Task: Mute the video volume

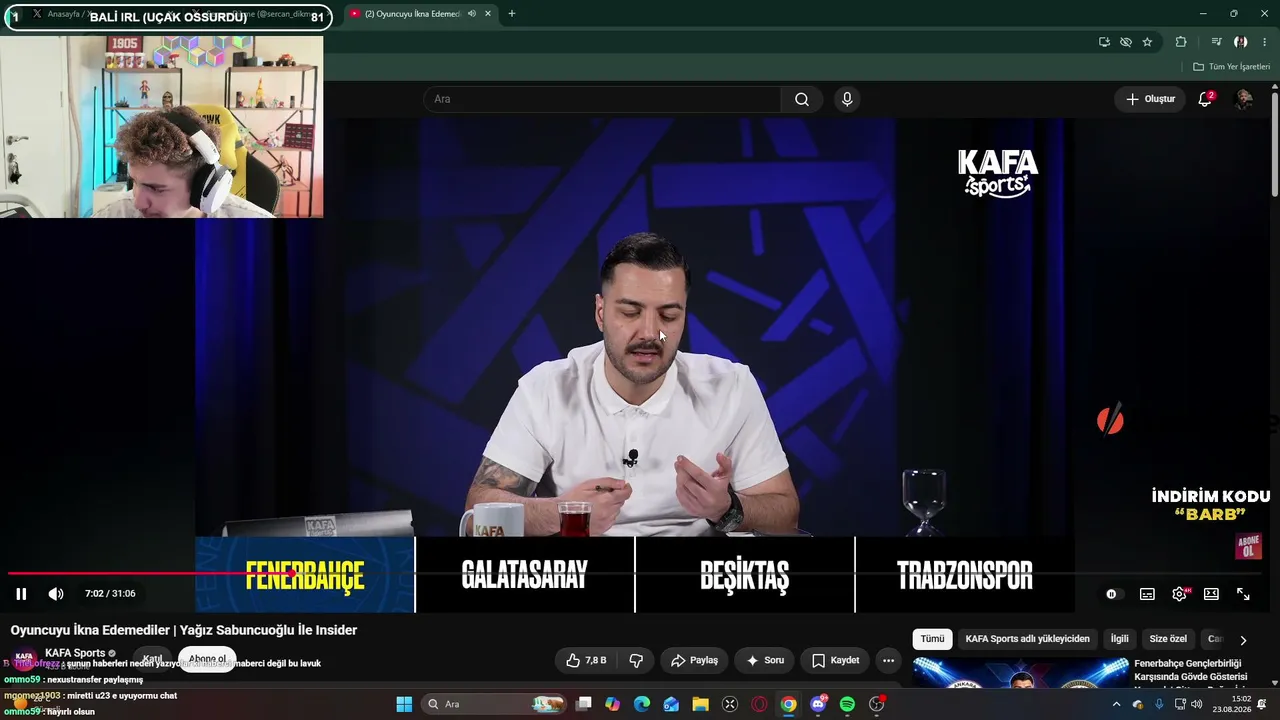Action: click(56, 594)
